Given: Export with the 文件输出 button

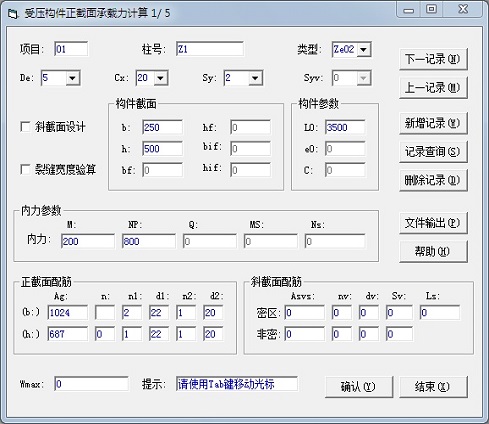Looking at the screenshot, I should [x=433, y=223].
